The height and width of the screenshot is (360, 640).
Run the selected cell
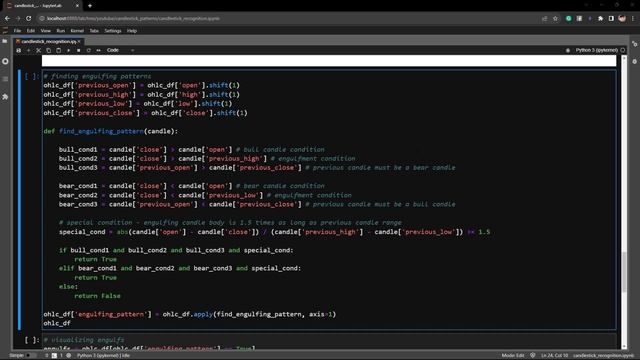(69, 50)
